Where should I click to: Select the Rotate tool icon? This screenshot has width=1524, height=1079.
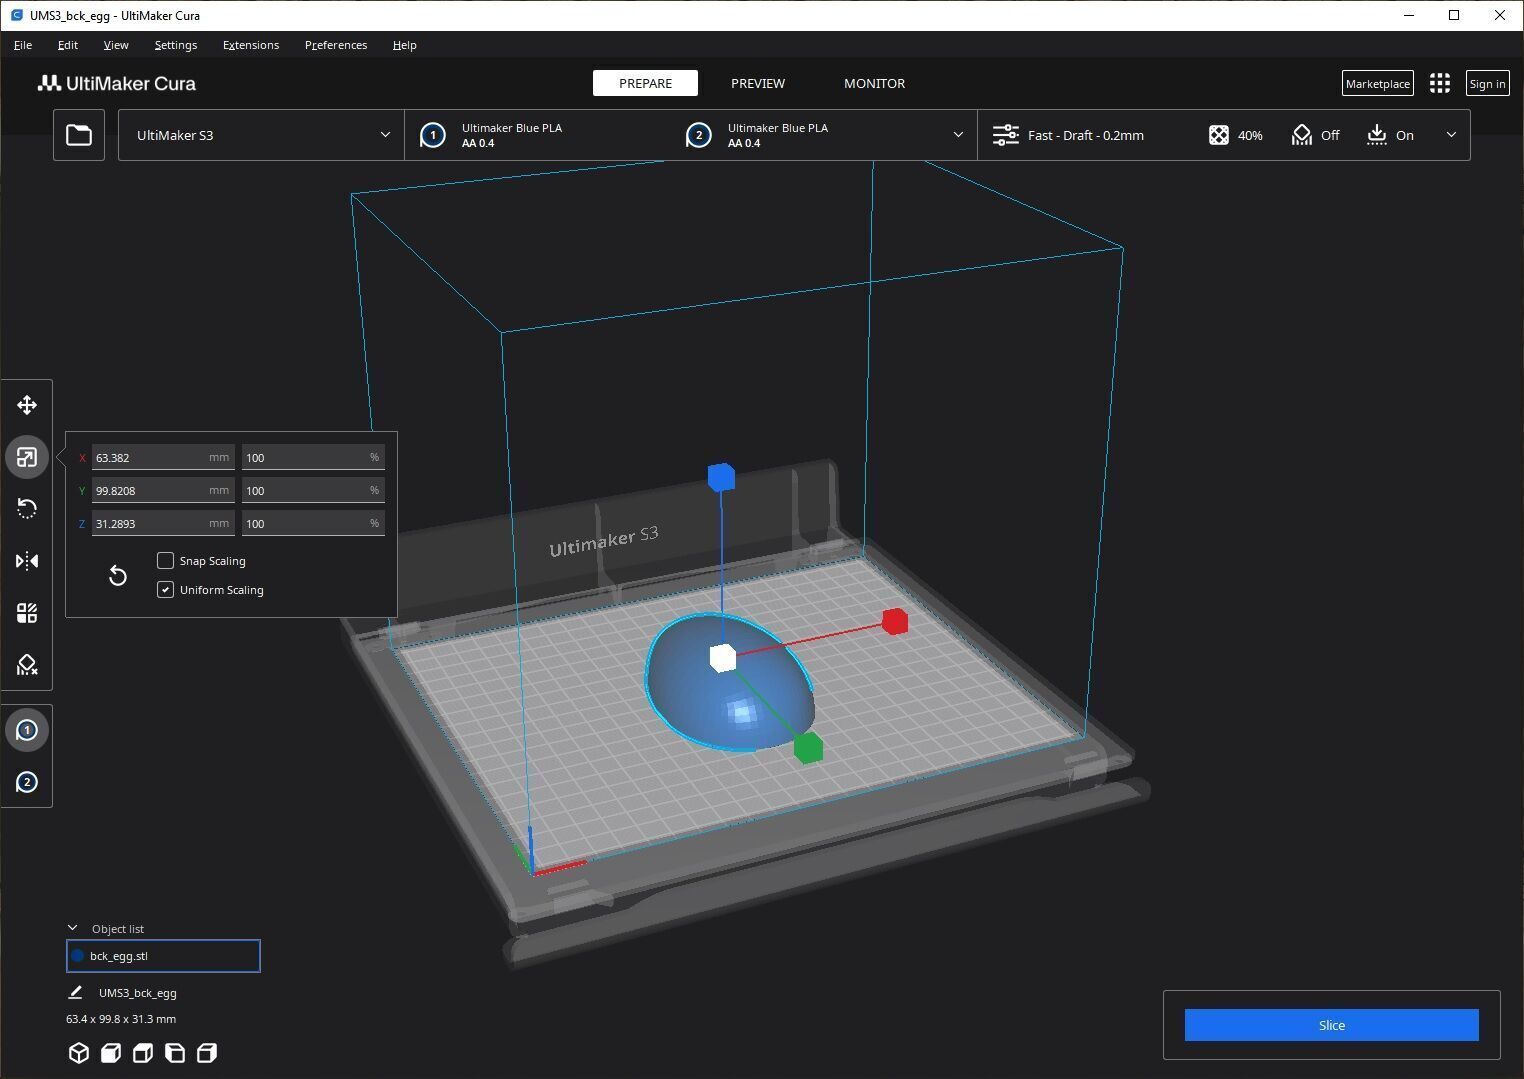point(27,509)
